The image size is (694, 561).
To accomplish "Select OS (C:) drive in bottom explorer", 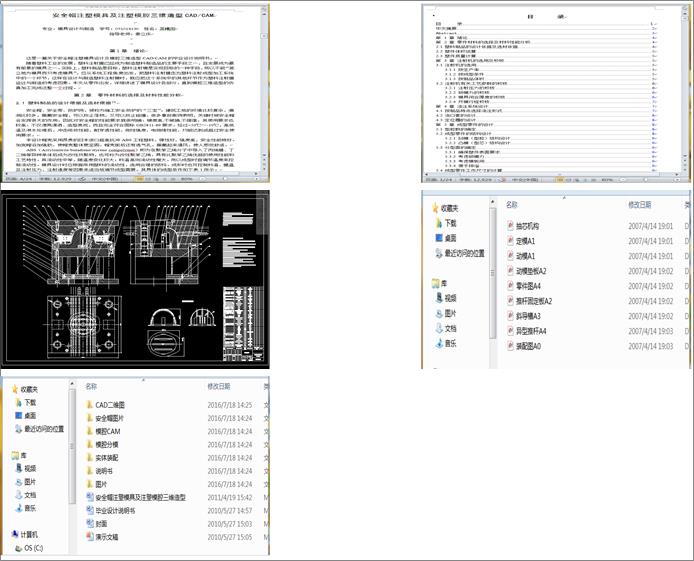I will [x=32, y=548].
